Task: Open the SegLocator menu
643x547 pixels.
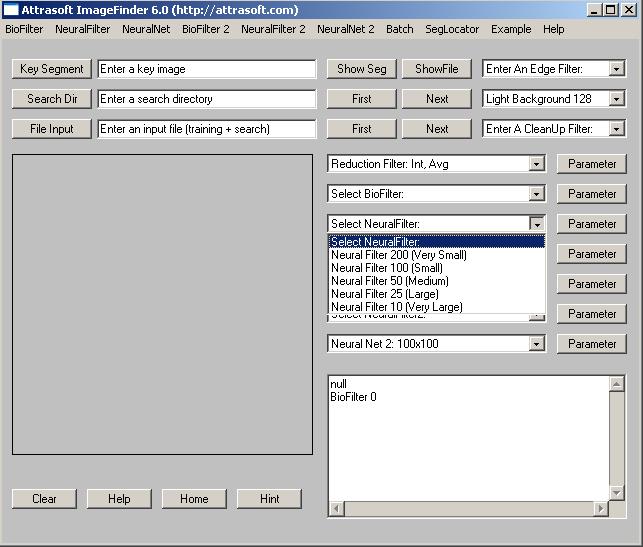Action: [x=452, y=29]
